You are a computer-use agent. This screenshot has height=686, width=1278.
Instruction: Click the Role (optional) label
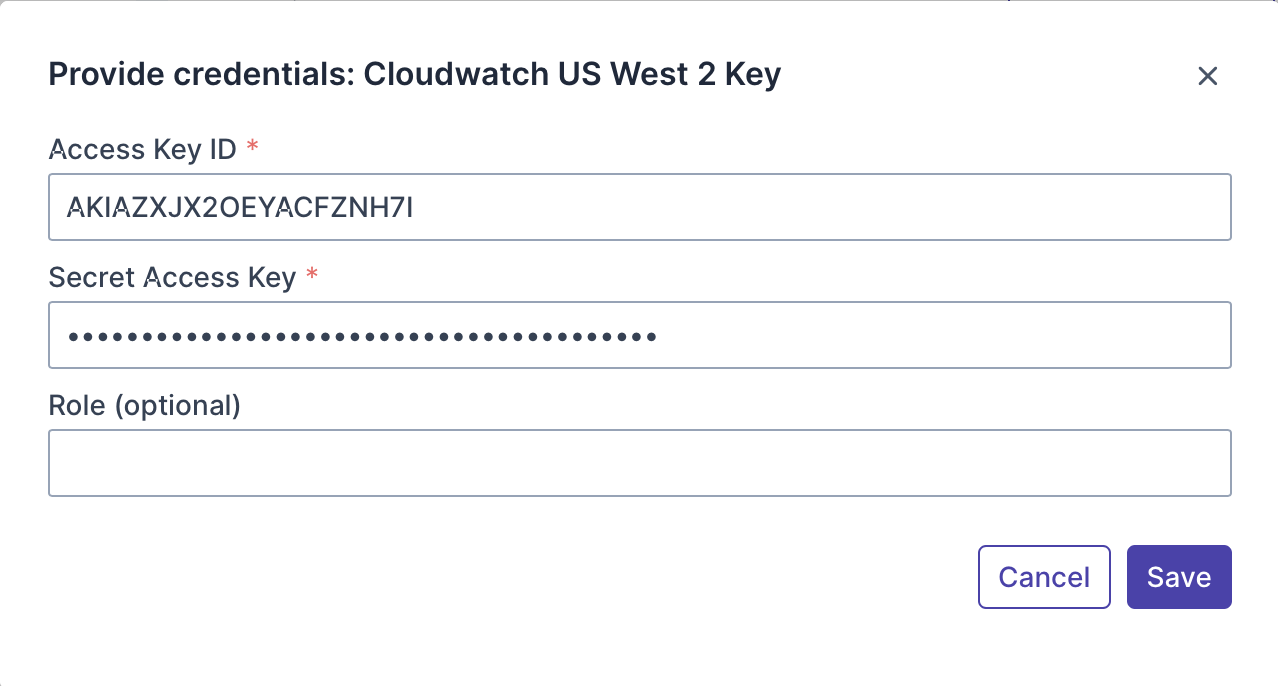tap(144, 405)
